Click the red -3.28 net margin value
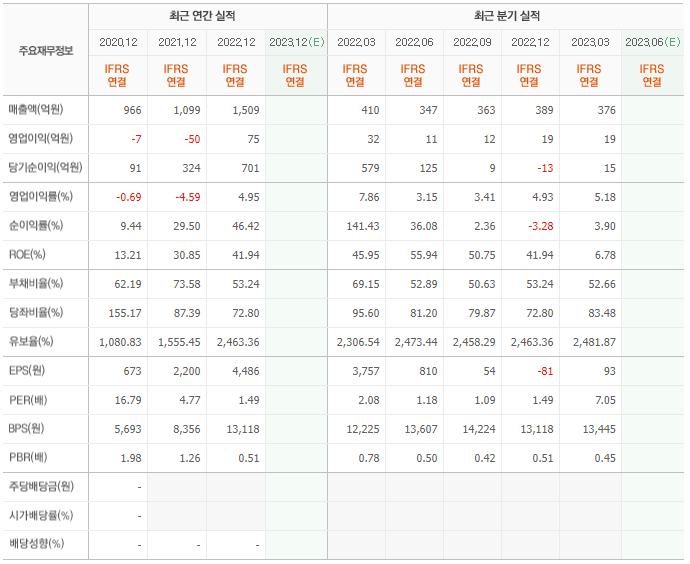Viewport: 690px width, 564px height. click(541, 227)
